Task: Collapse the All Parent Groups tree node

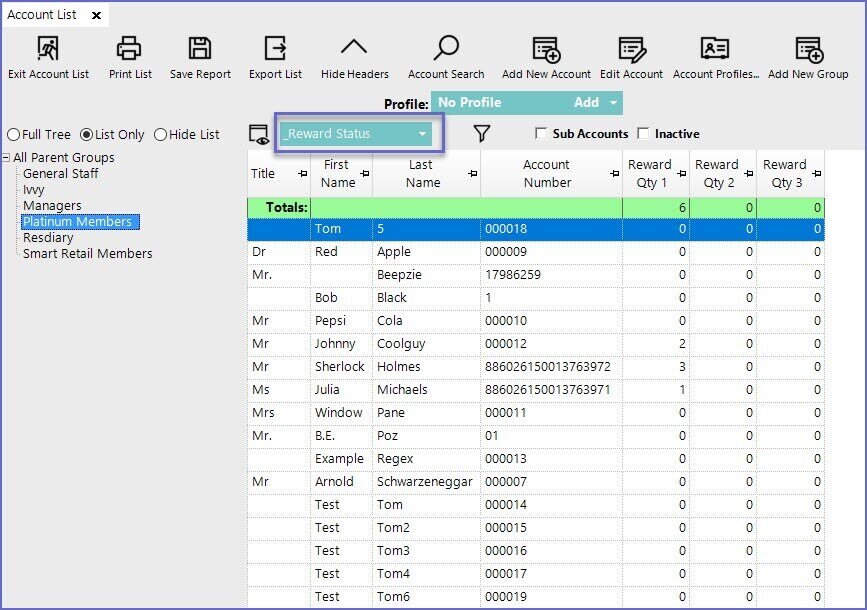Action: click(7, 158)
